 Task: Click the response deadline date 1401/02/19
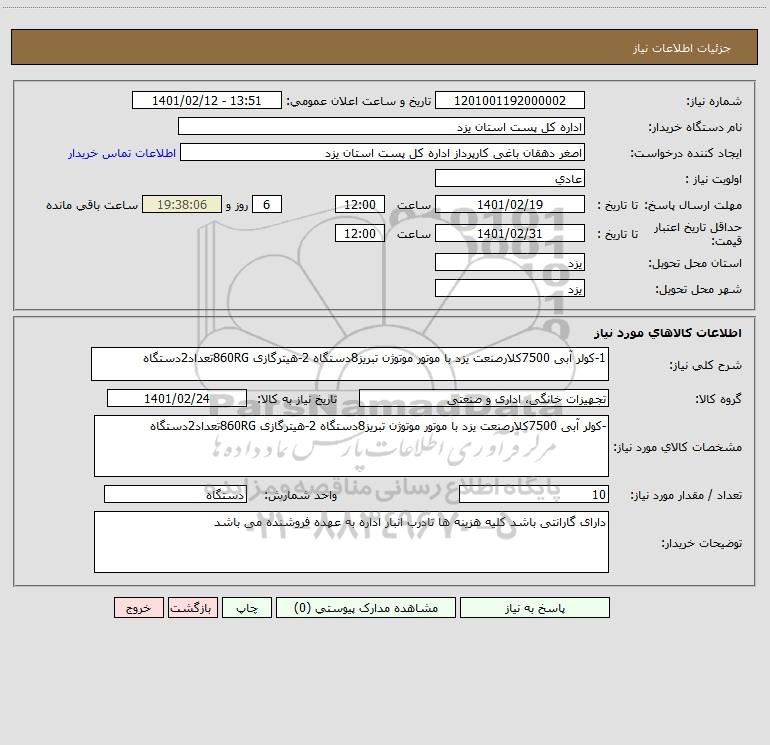(x=510, y=204)
